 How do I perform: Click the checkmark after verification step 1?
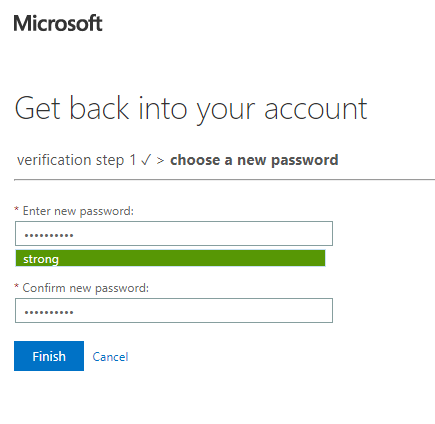tap(146, 160)
